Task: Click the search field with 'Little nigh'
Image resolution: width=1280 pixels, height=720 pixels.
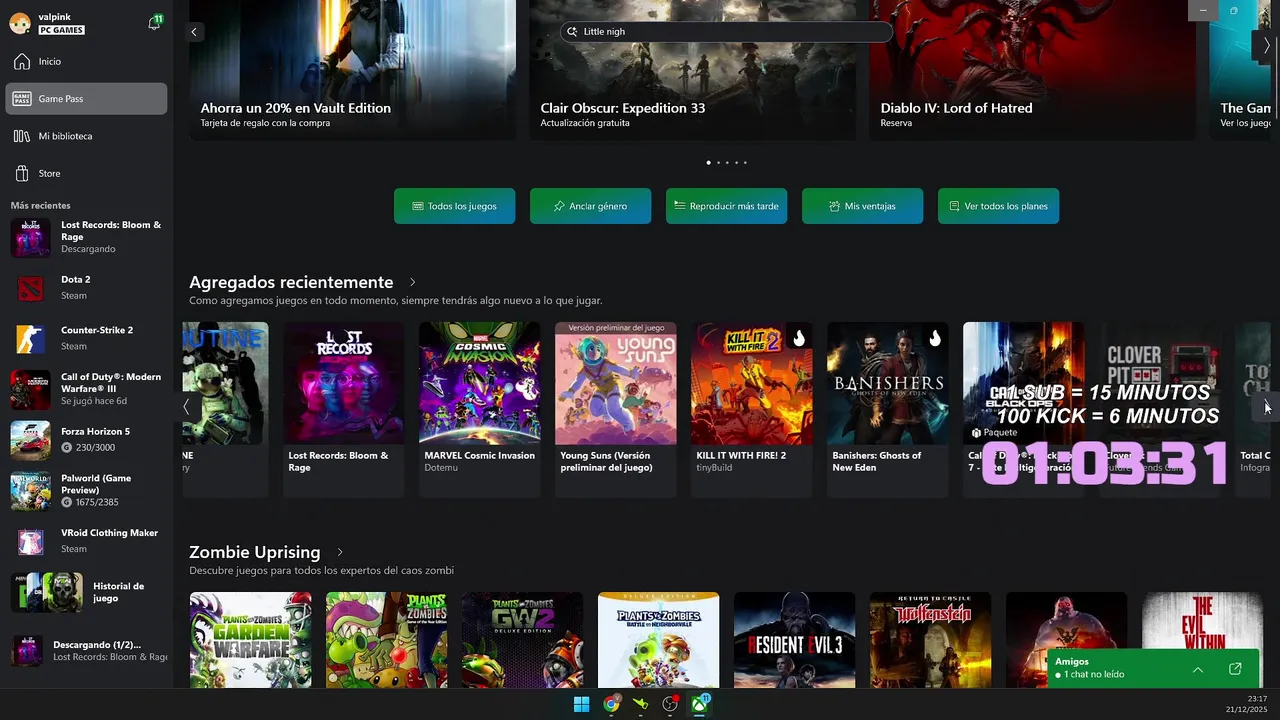Action: [x=725, y=32]
